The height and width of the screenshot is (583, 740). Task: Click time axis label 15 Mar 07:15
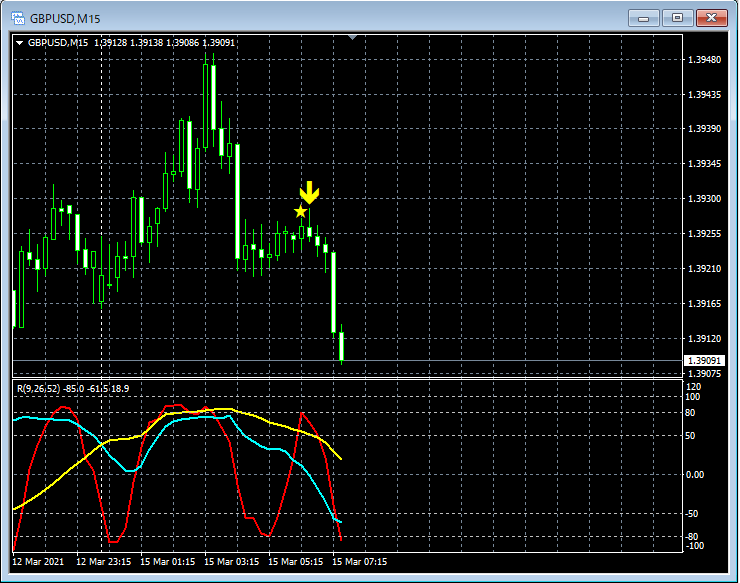(360, 562)
